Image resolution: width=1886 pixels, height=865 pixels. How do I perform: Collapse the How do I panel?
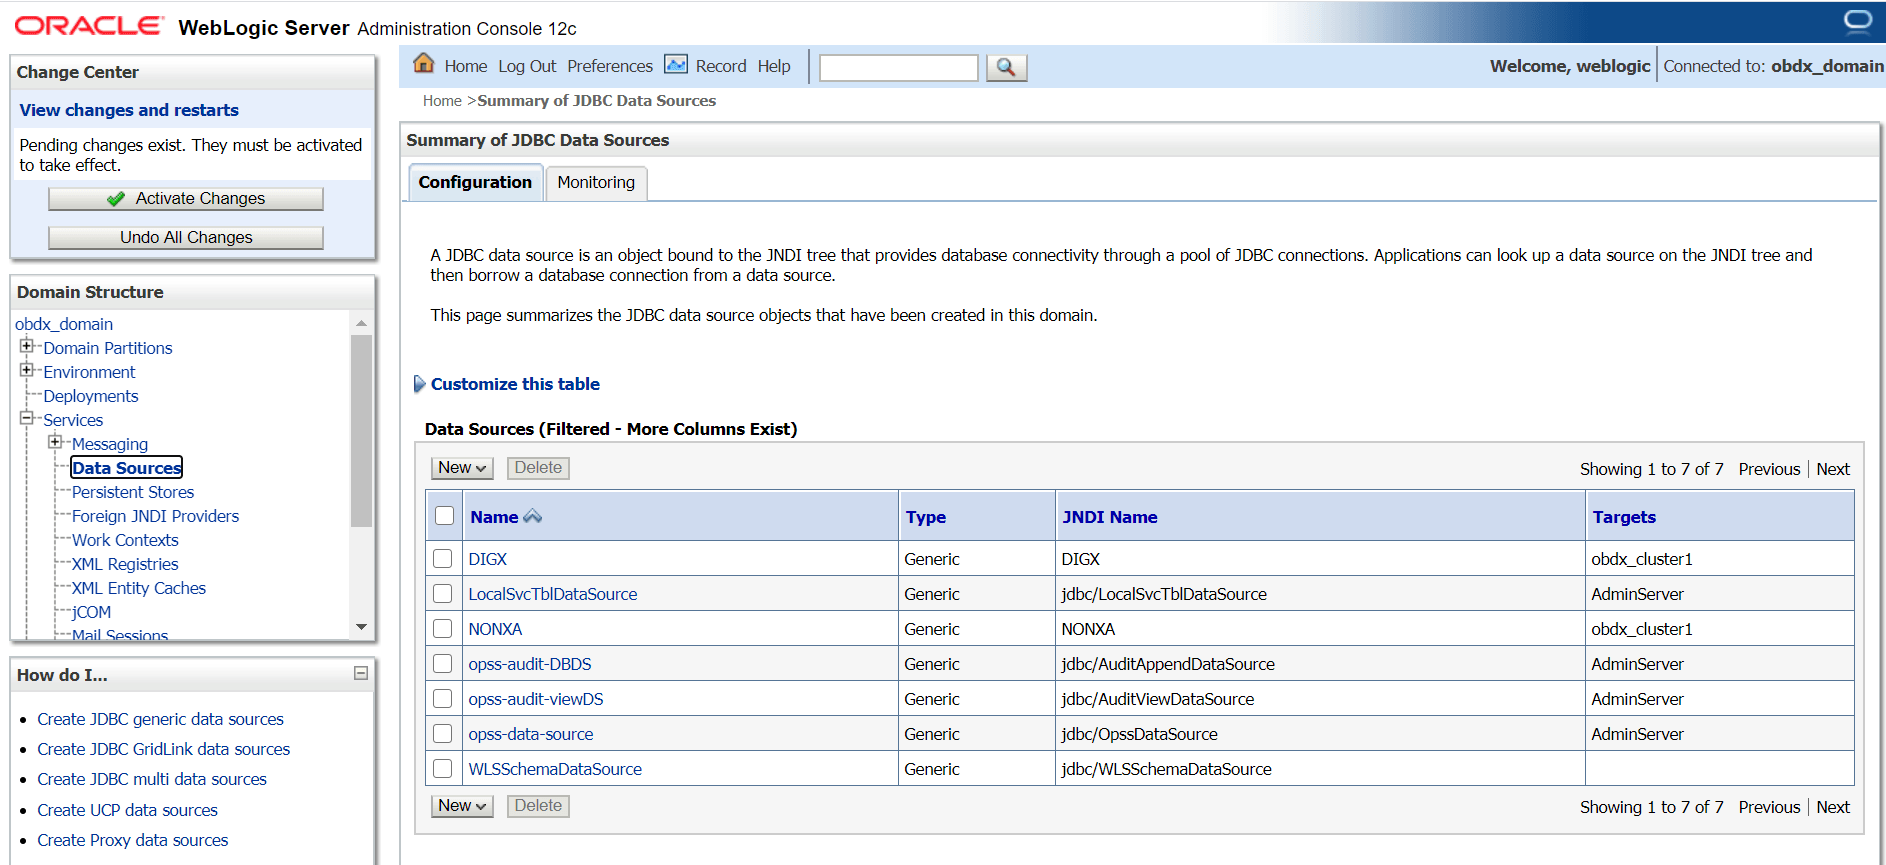pos(361,674)
